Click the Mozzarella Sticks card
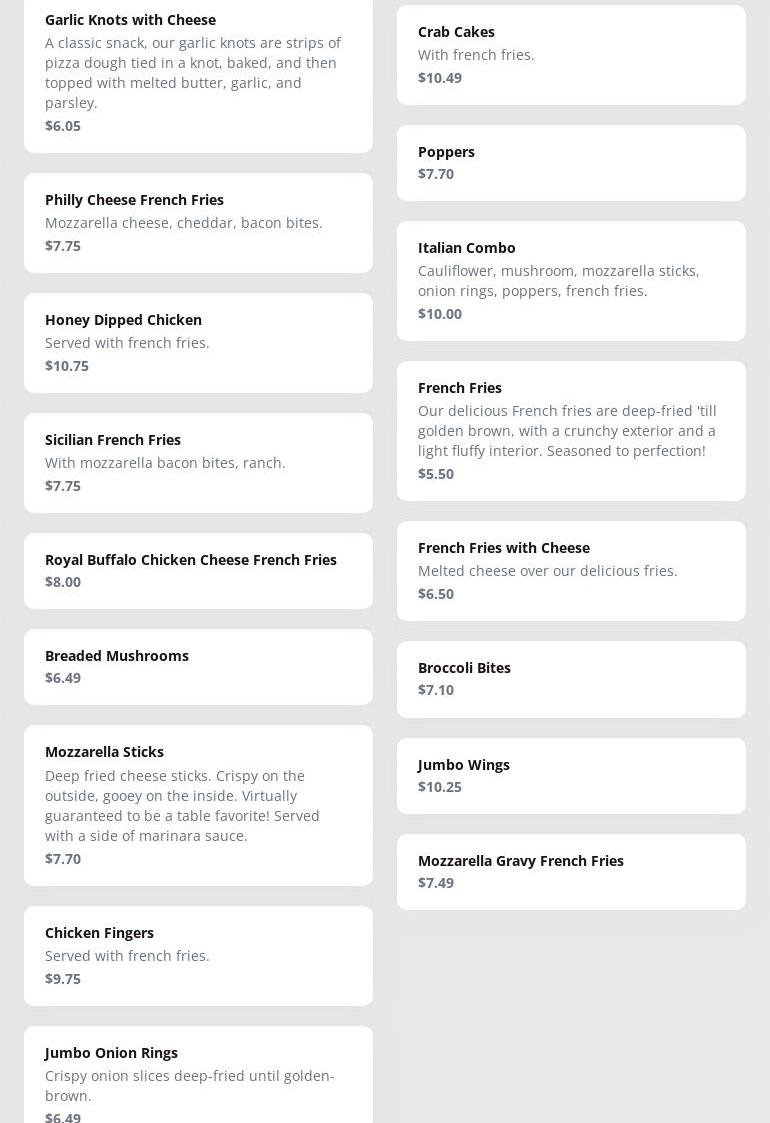Viewport: 770px width, 1123px height. click(198, 804)
